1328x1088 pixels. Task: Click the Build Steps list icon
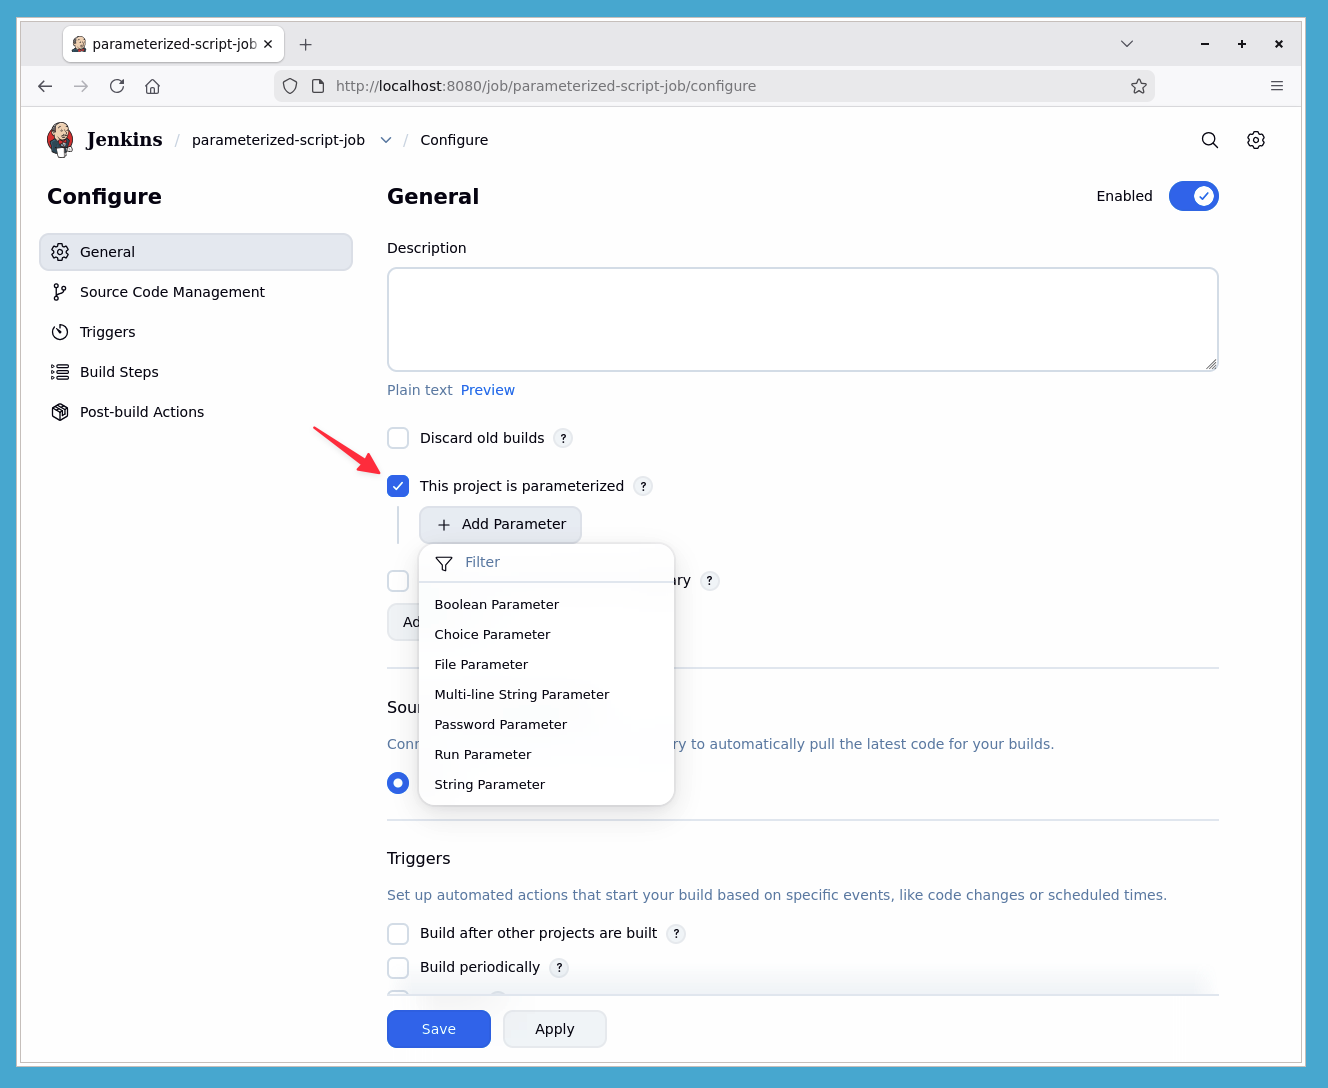tap(61, 371)
